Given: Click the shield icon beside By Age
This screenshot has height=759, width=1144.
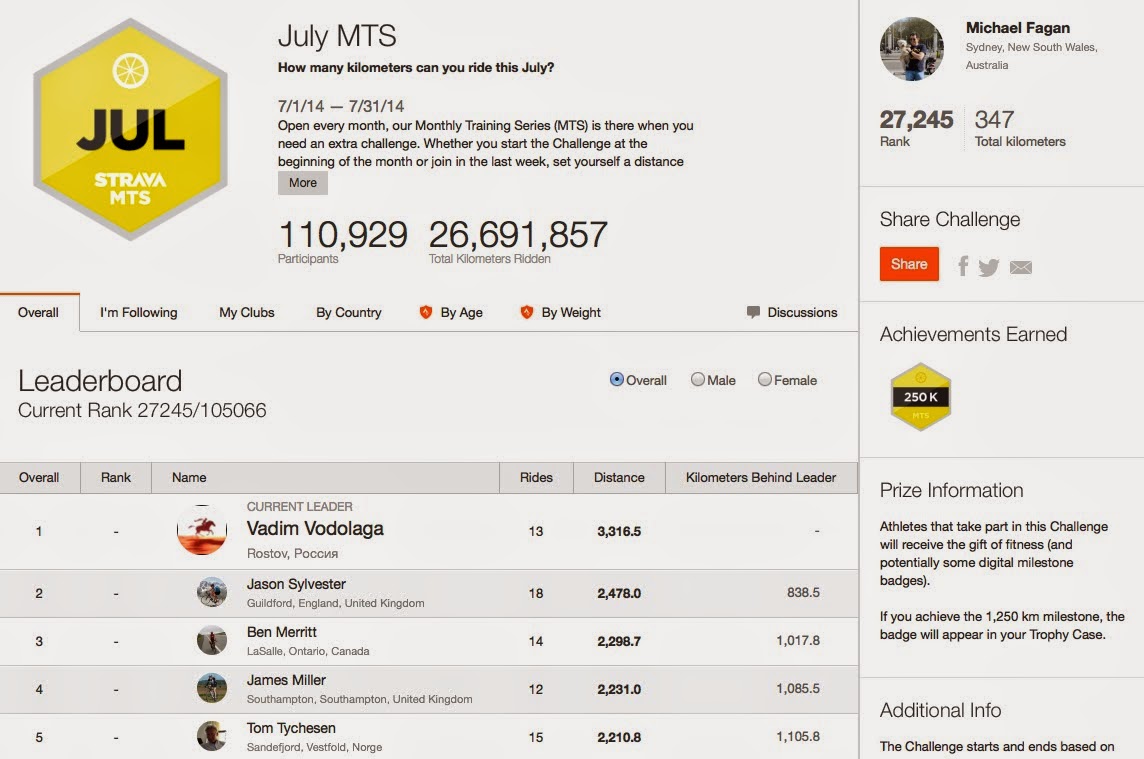Looking at the screenshot, I should pyautogui.click(x=426, y=312).
